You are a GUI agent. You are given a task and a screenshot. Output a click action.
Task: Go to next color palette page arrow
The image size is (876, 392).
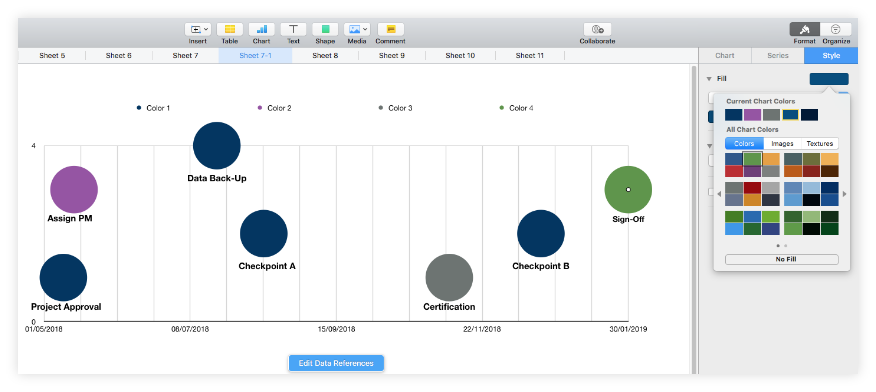pos(844,194)
